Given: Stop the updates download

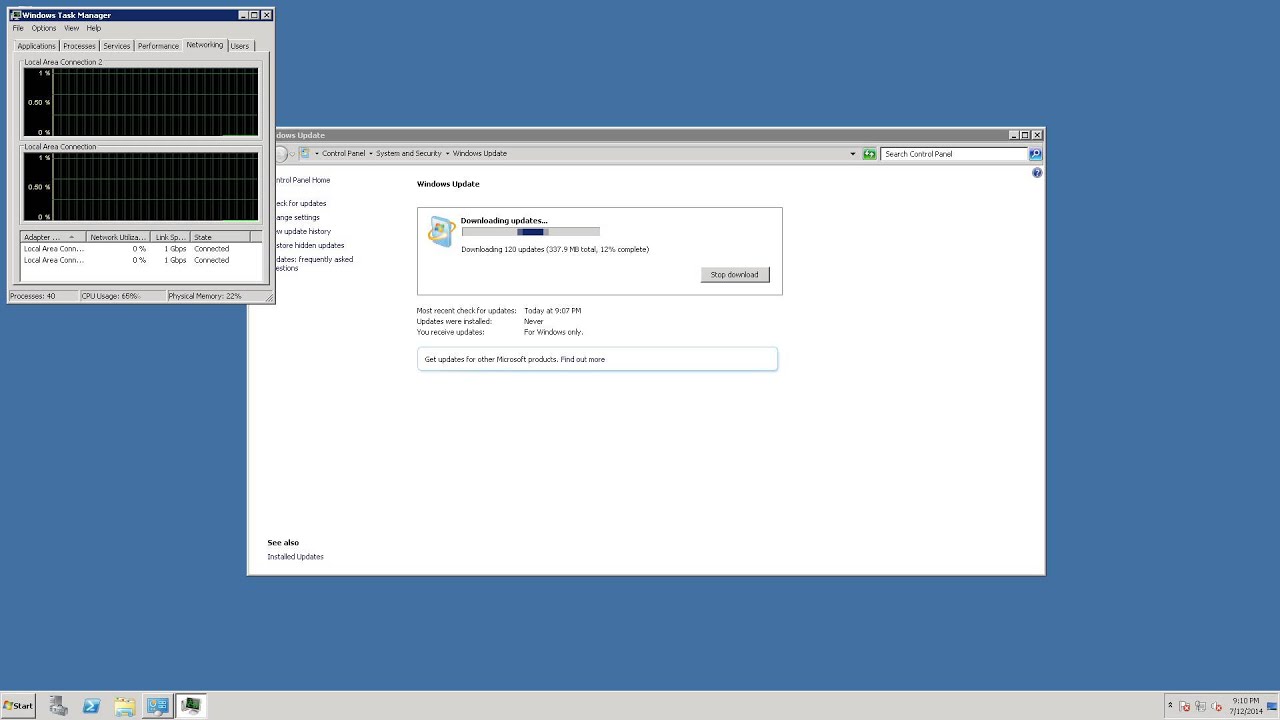Looking at the screenshot, I should (735, 274).
